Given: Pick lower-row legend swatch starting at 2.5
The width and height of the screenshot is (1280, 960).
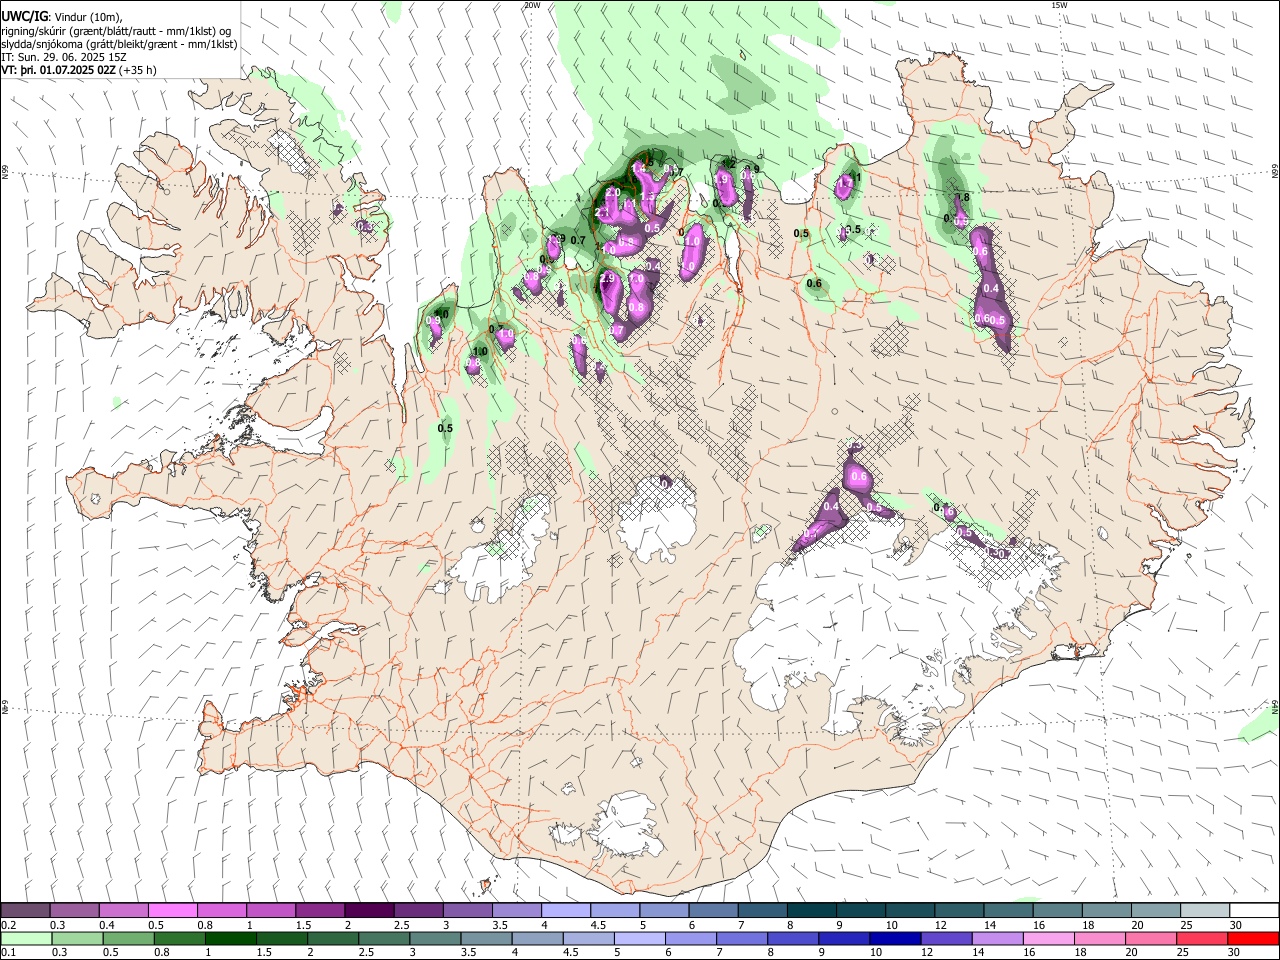Looking at the screenshot, I should tap(383, 938).
